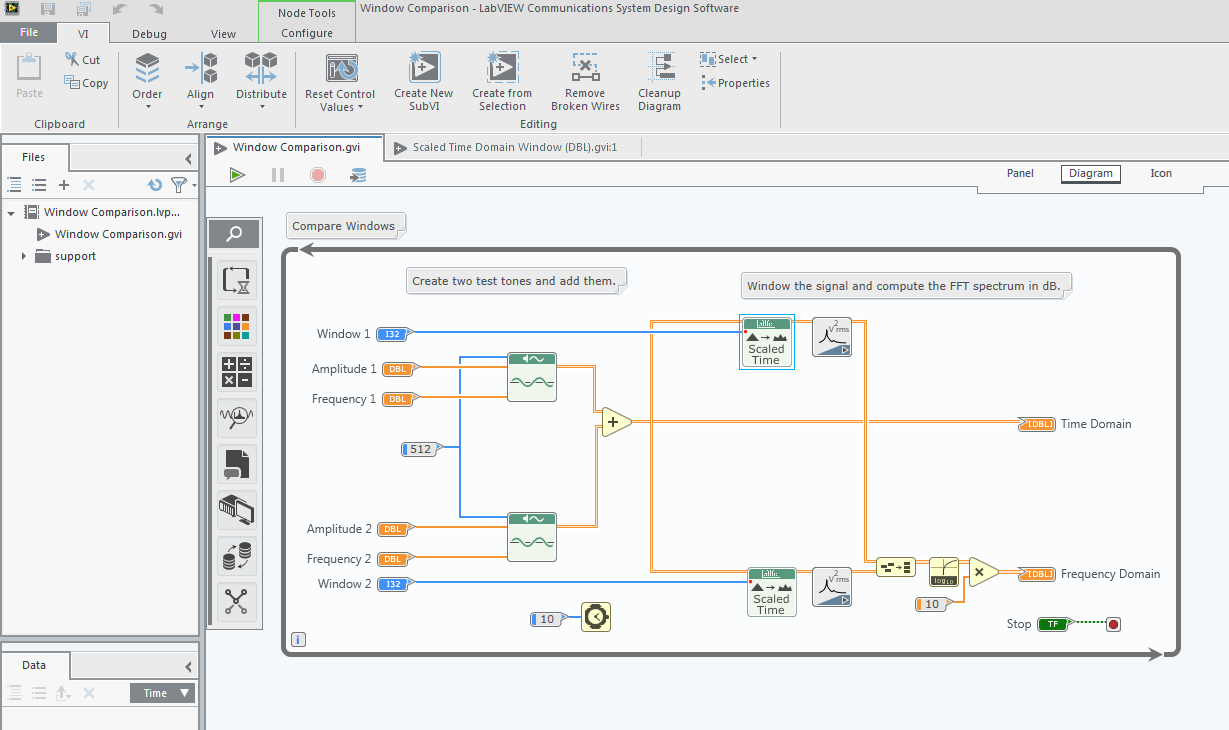Open the network nodes palette icon
This screenshot has width=1229, height=730.
click(x=237, y=601)
